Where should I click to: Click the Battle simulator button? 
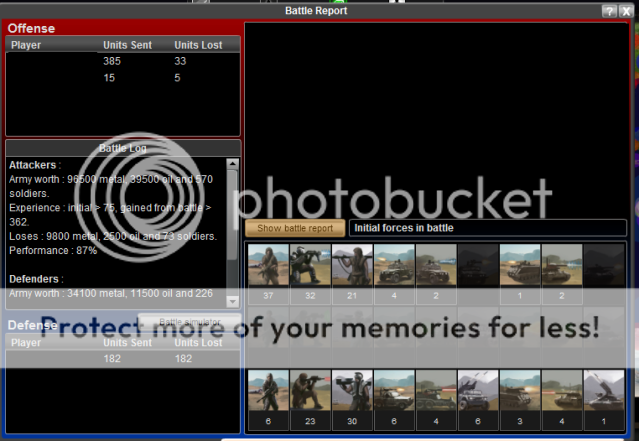pyautogui.click(x=189, y=322)
